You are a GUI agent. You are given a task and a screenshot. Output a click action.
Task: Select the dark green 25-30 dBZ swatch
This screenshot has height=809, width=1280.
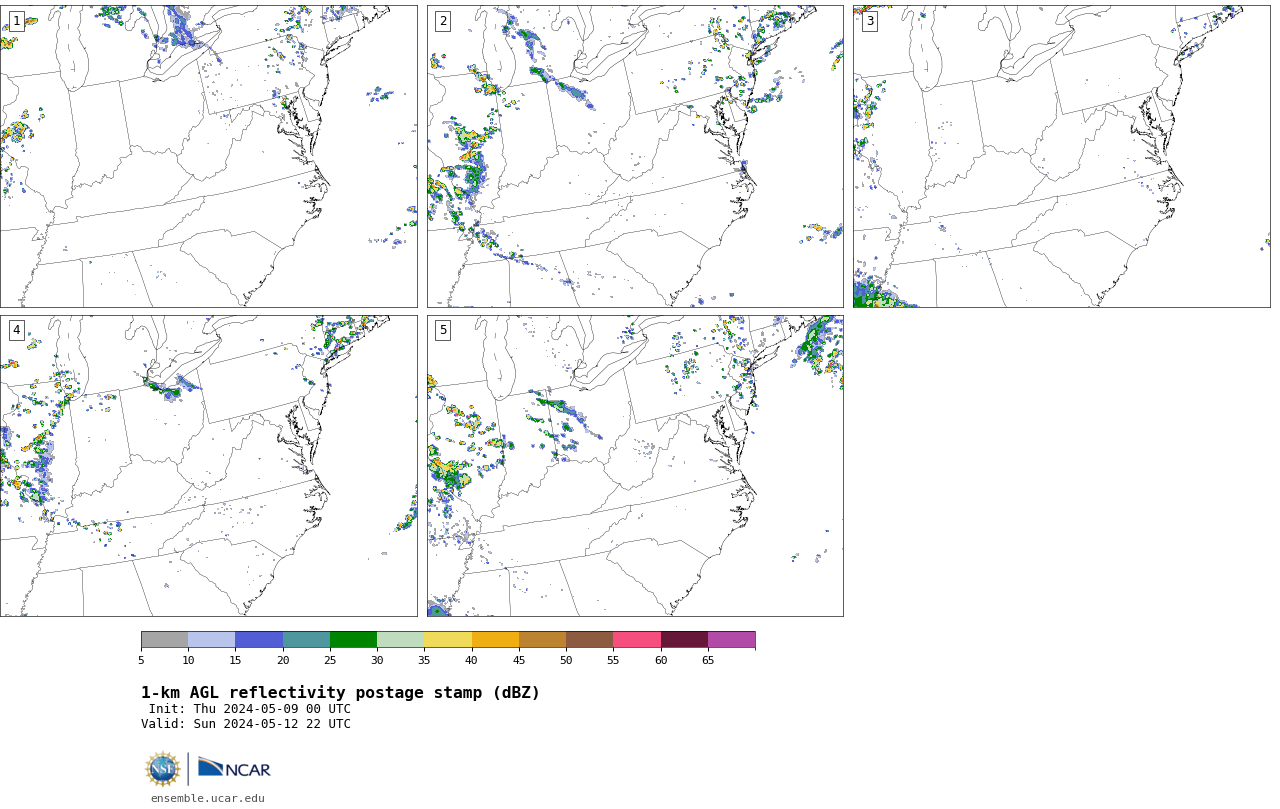pyautogui.click(x=353, y=640)
